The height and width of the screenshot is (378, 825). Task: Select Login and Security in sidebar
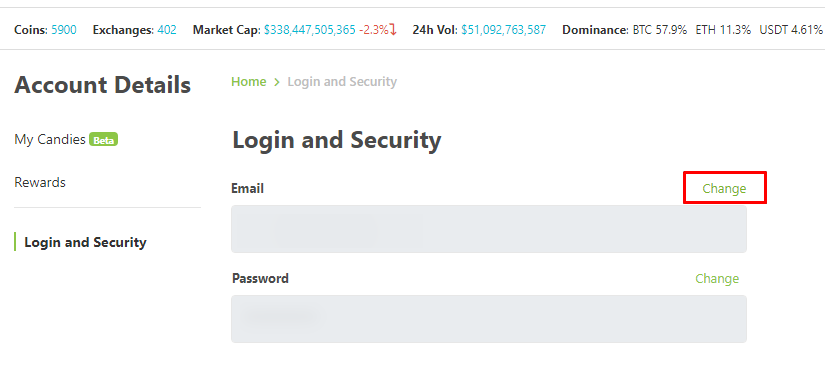[x=85, y=242]
